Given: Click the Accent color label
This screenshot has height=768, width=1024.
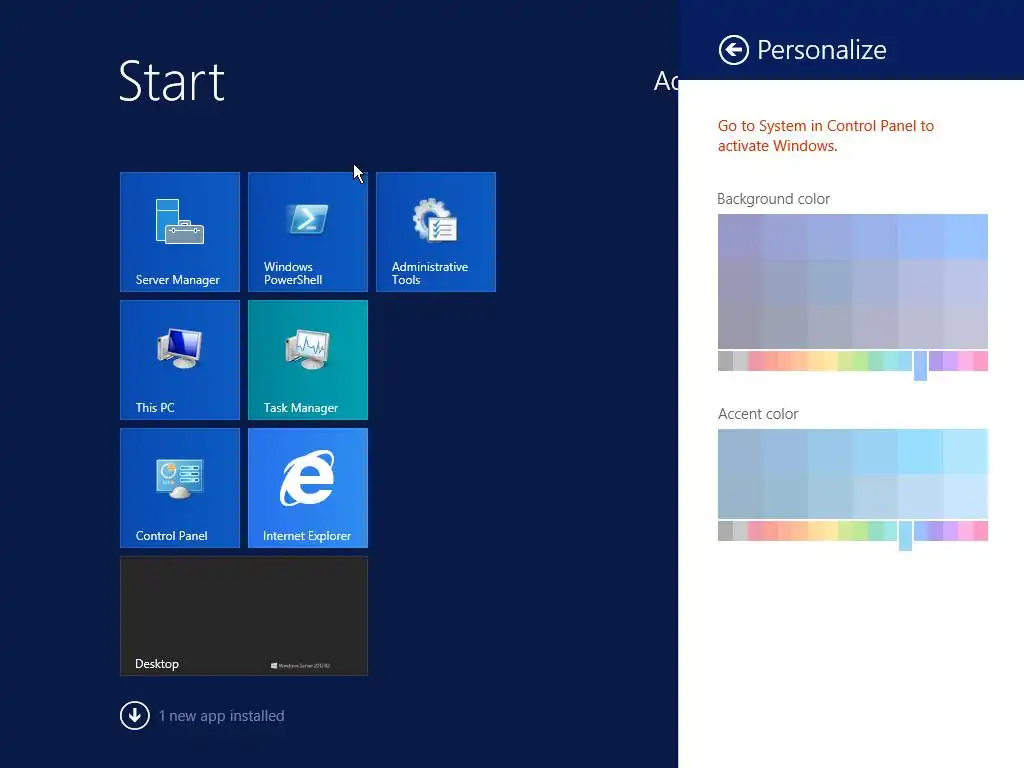Looking at the screenshot, I should pos(758,414).
